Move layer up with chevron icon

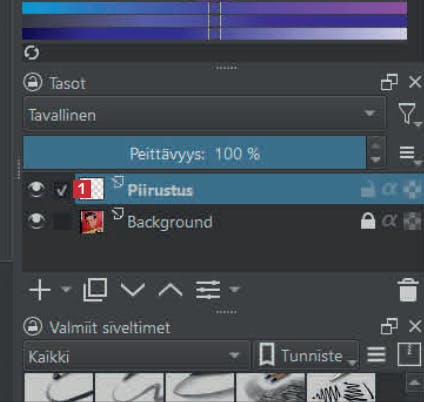[x=170, y=289]
